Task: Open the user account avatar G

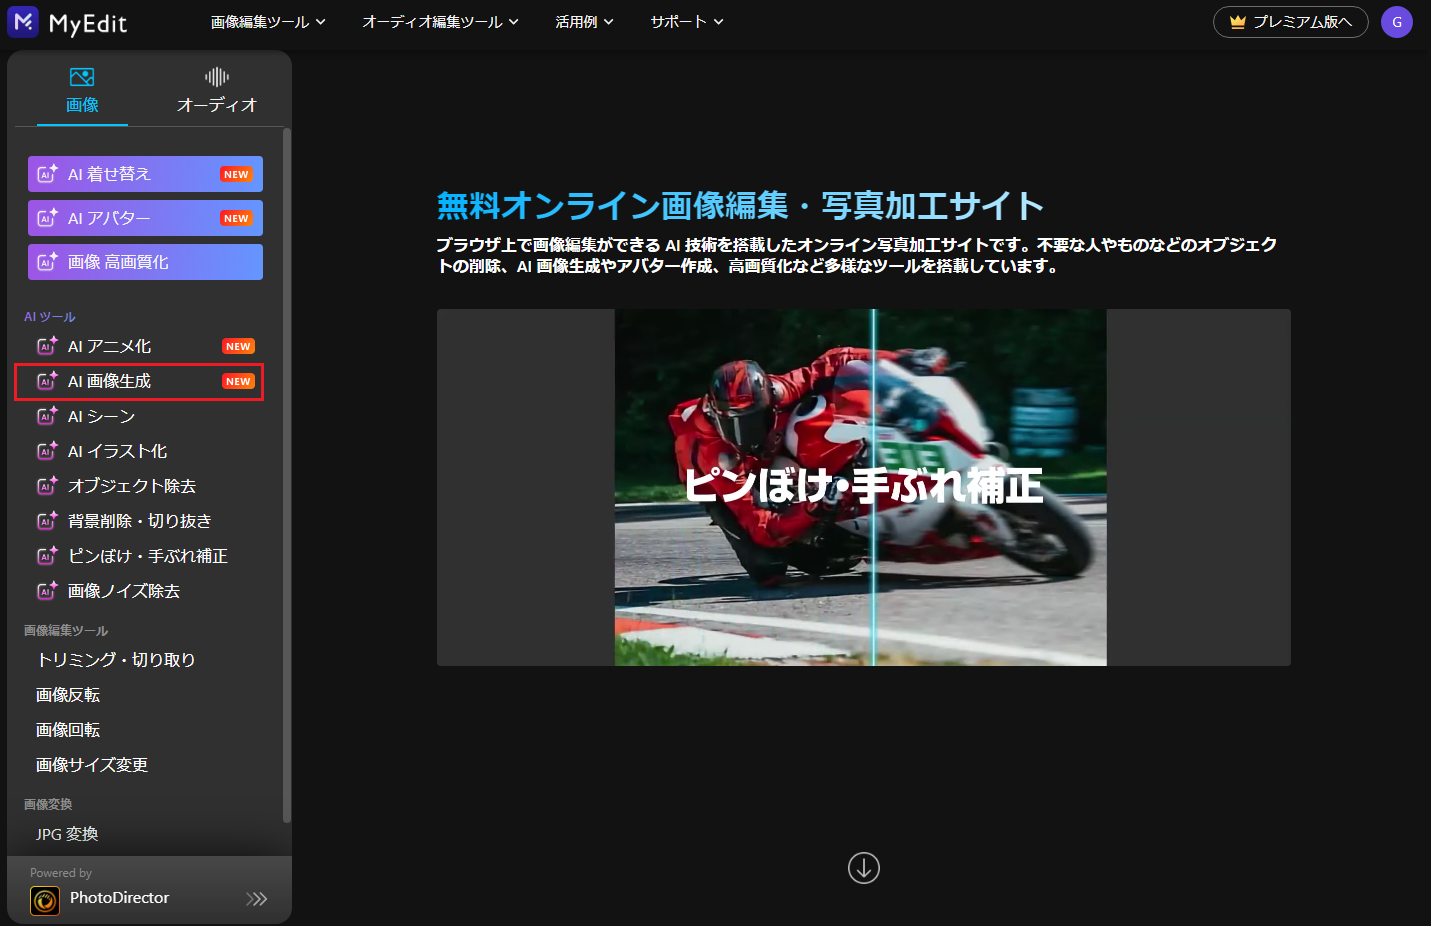Action: click(1396, 22)
